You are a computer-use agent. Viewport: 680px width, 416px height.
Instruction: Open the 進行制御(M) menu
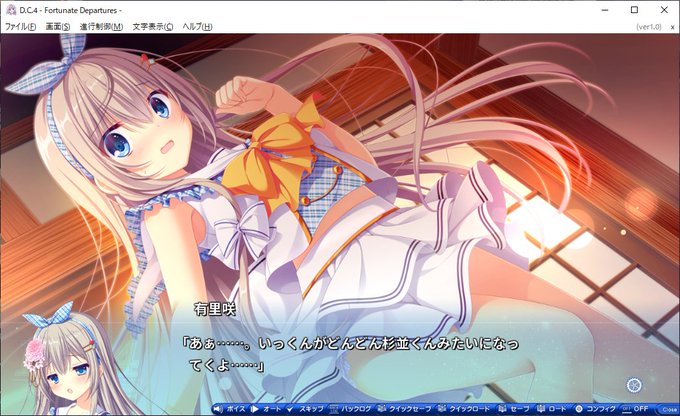click(x=101, y=27)
